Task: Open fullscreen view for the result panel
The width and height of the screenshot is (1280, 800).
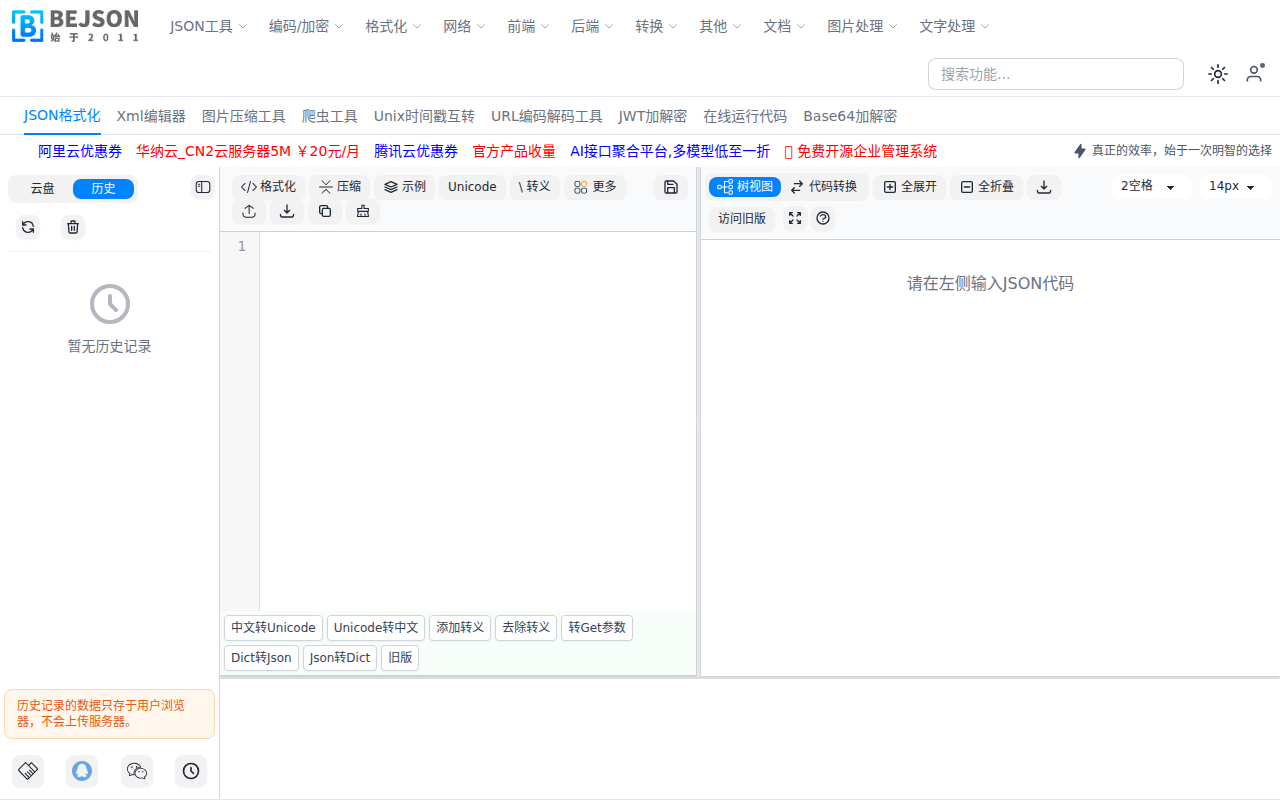Action: point(794,218)
